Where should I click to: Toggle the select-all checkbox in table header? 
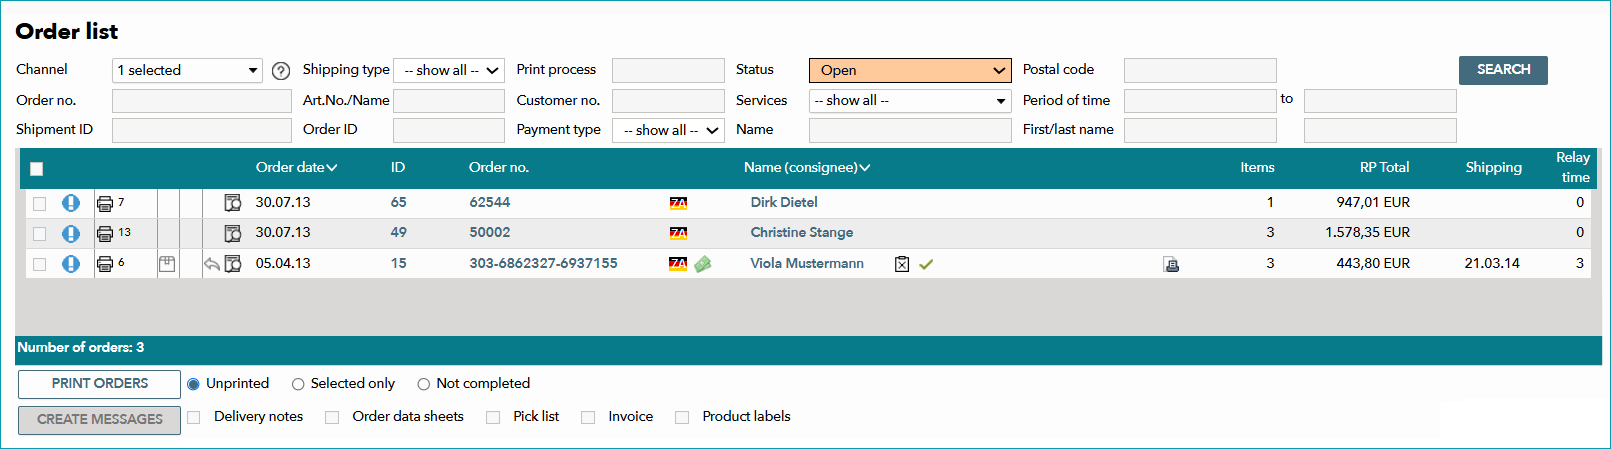[37, 169]
